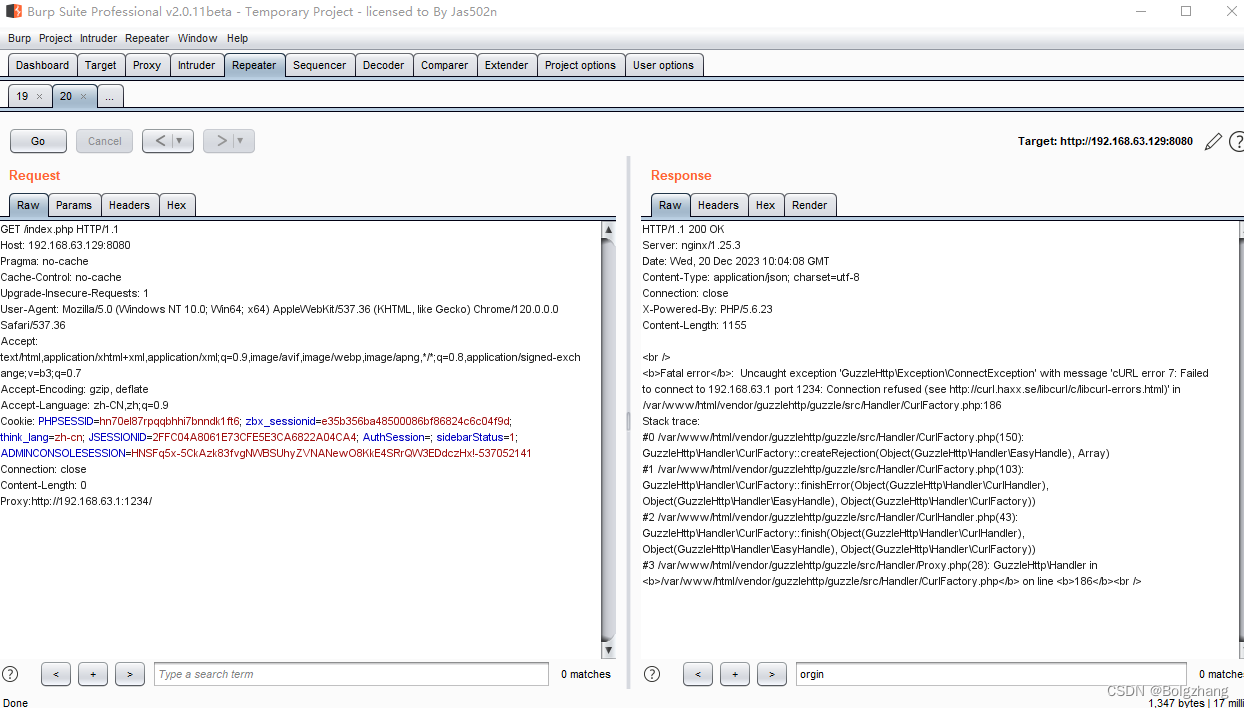
Task: Click the HTTP/1.1 200 OK response line
Action: 683,229
